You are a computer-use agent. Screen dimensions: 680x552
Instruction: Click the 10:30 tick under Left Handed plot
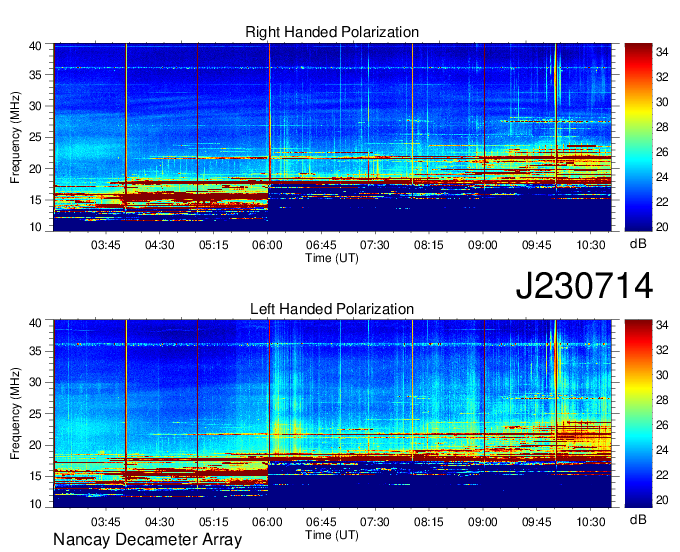pyautogui.click(x=590, y=522)
